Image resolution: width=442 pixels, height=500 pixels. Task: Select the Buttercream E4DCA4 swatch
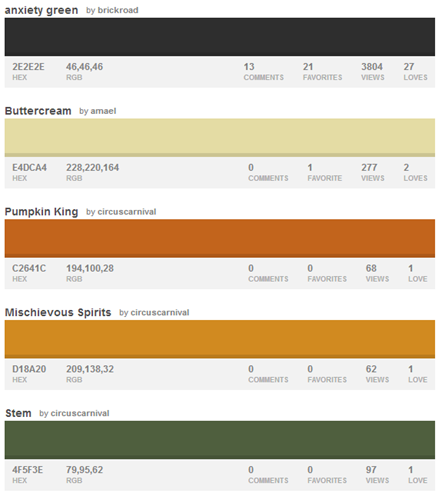tap(220, 137)
